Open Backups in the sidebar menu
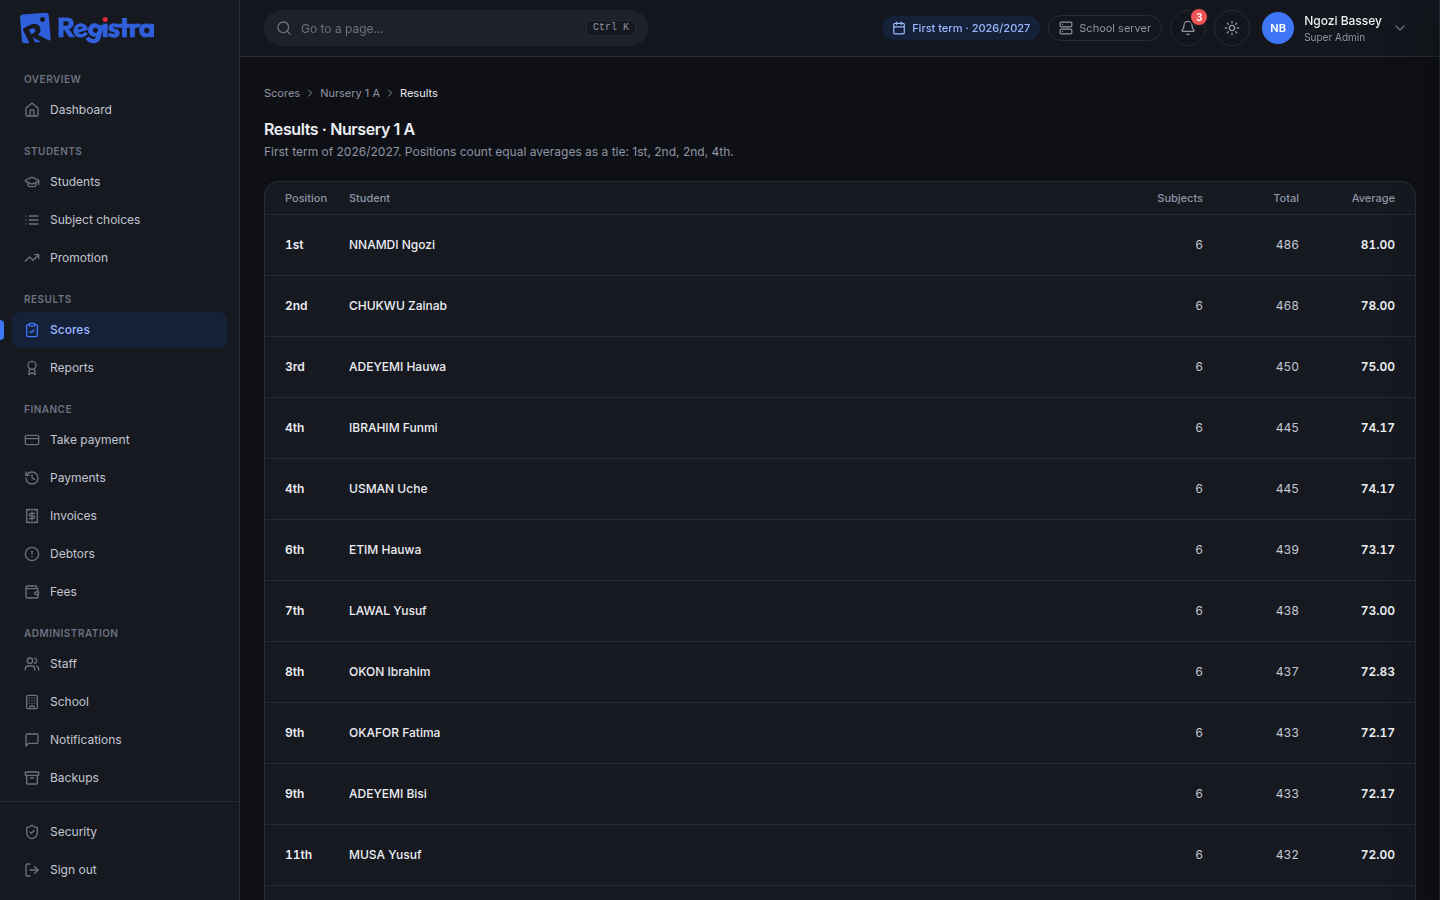Viewport: 1440px width, 900px height. point(120,778)
